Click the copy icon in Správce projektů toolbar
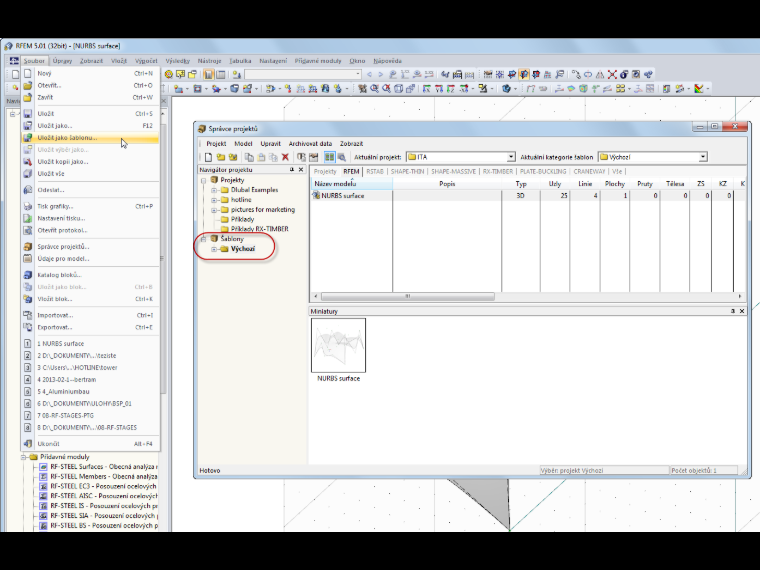 coord(249,157)
